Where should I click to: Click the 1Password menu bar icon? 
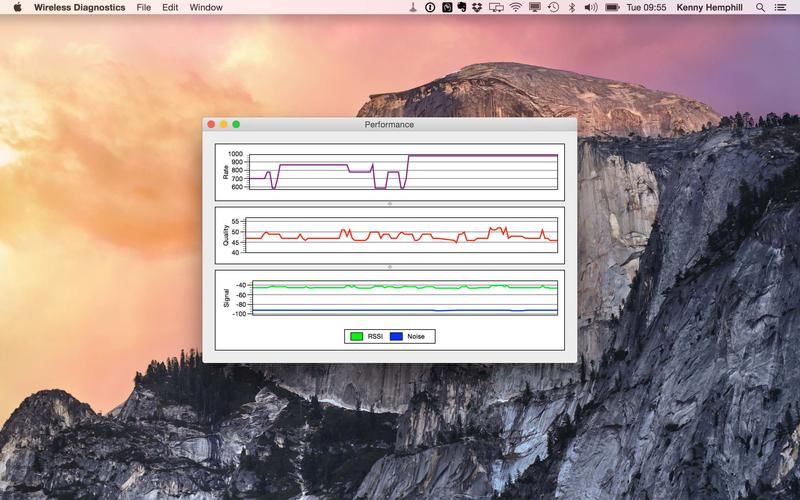(x=430, y=7)
